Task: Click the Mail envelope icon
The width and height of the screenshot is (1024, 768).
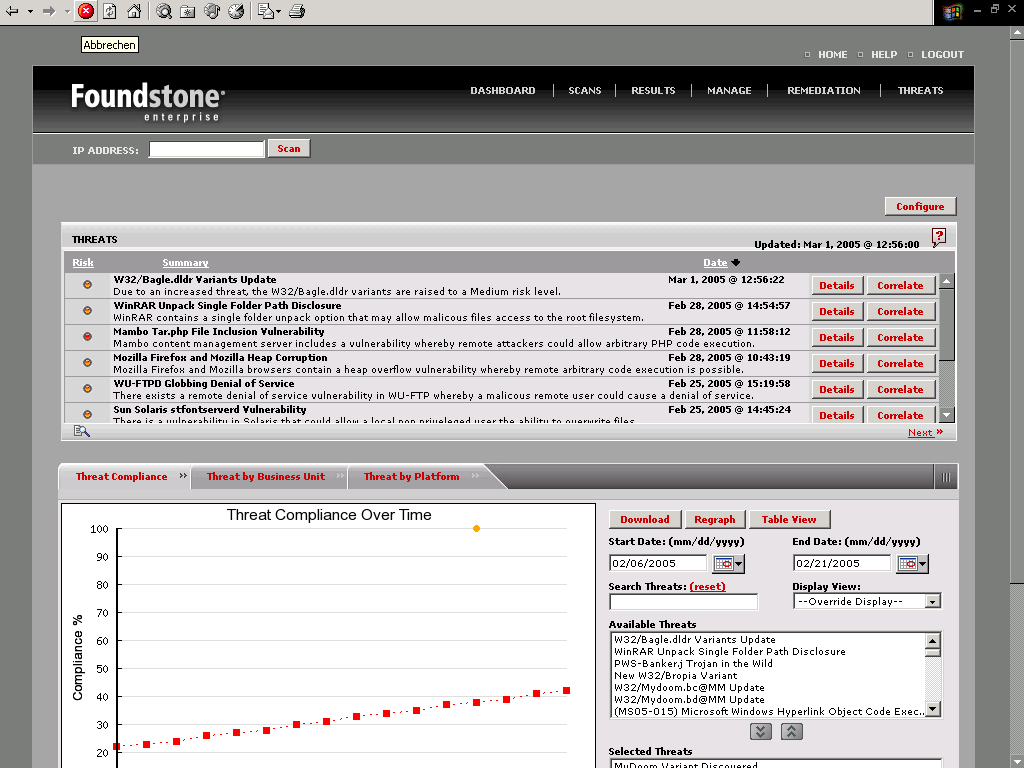Action: point(266,11)
